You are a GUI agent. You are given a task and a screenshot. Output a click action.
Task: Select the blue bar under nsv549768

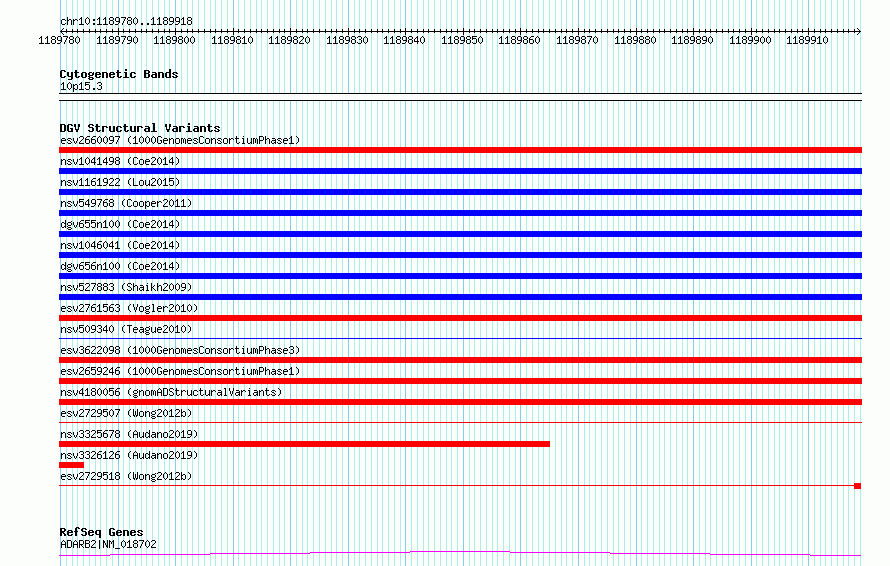(460, 213)
